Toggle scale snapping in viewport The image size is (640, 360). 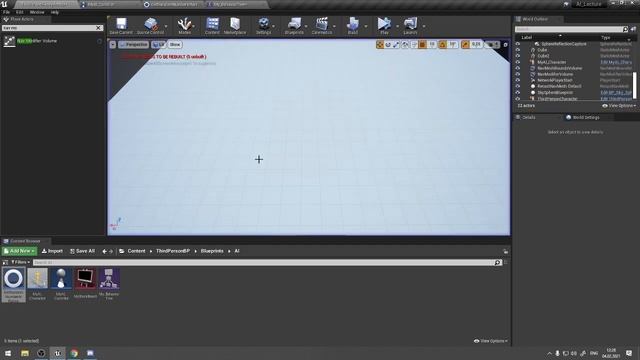pos(465,44)
